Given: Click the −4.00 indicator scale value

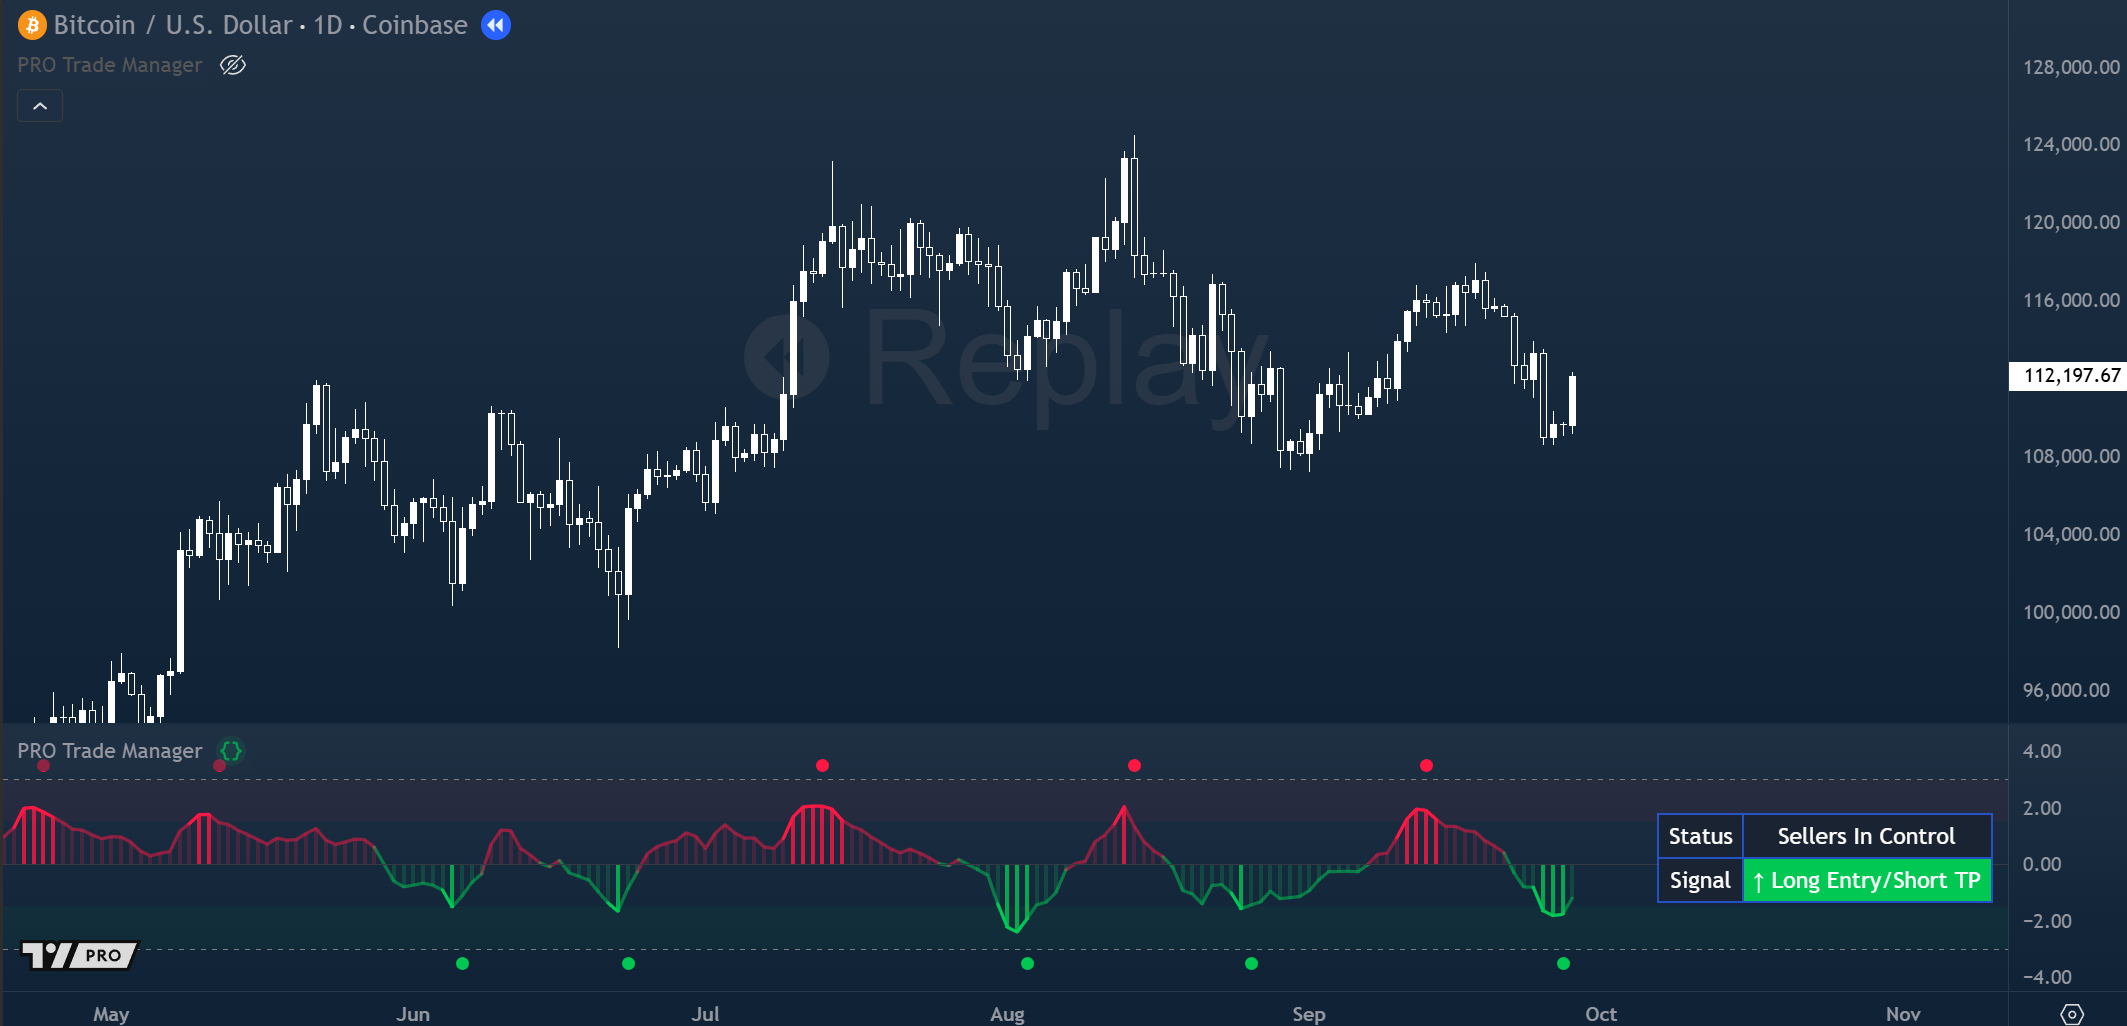Looking at the screenshot, I should coord(2046,977).
